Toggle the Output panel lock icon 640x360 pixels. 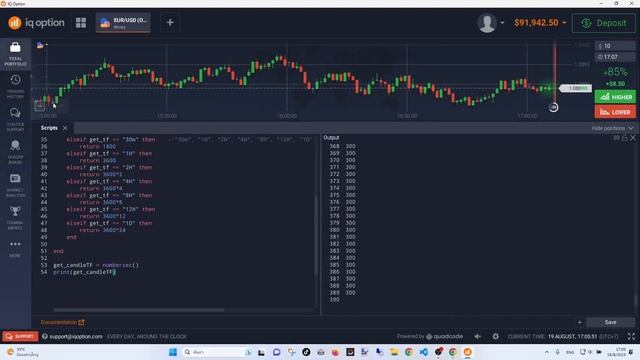tap(624, 138)
